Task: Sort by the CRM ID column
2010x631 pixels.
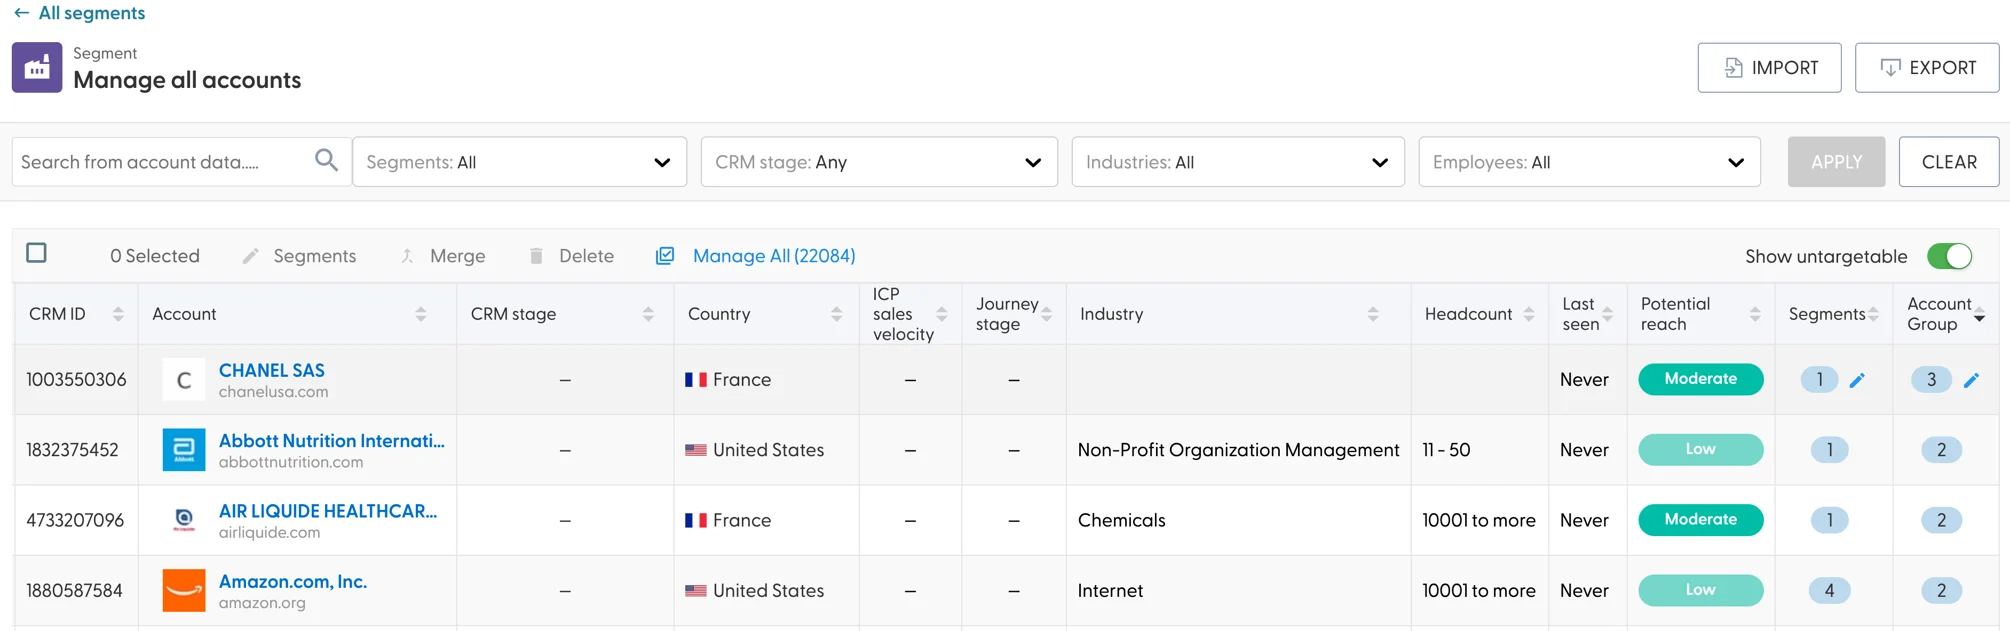Action: tap(118, 314)
